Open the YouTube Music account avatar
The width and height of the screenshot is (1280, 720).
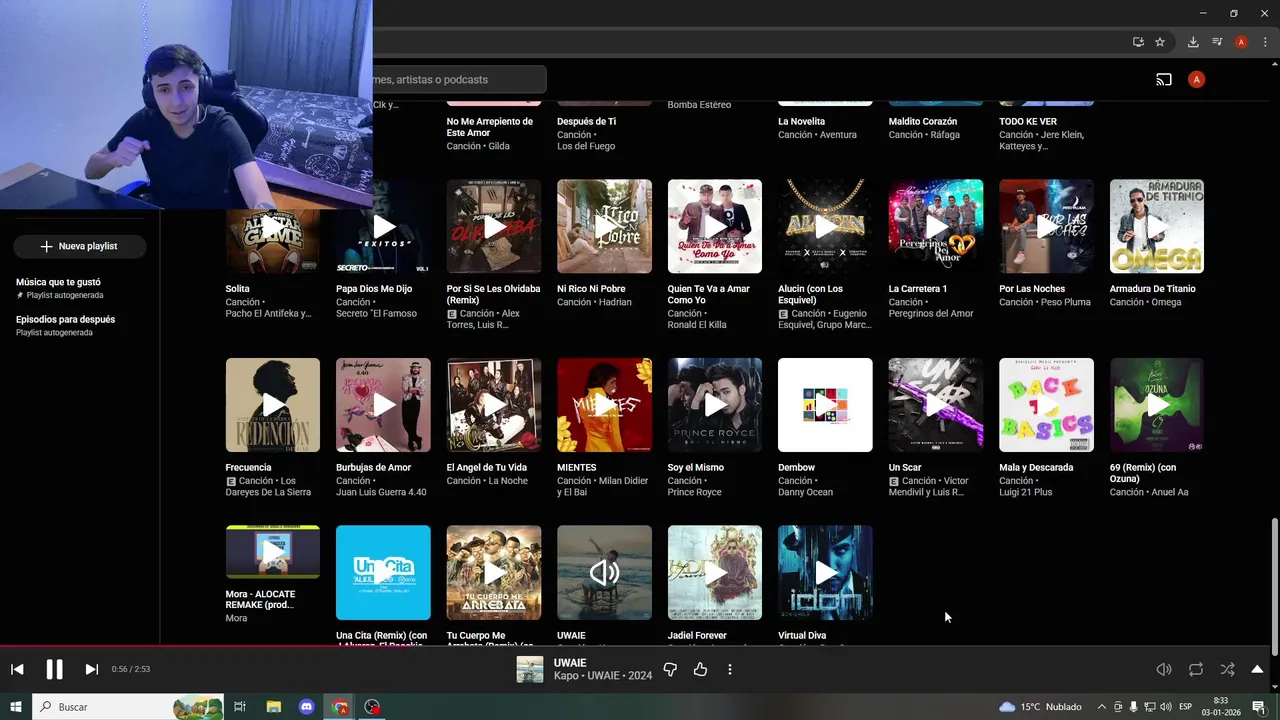coord(1196,79)
